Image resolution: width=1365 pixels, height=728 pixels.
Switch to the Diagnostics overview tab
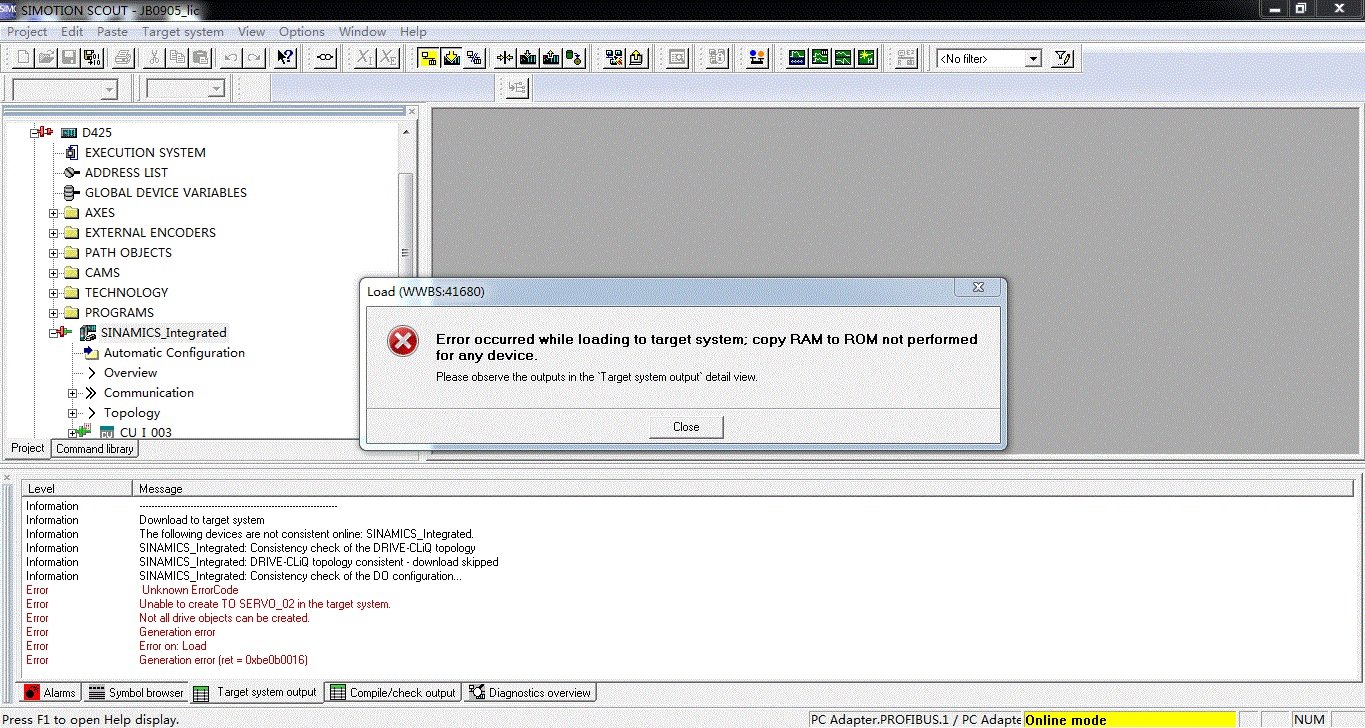click(x=529, y=692)
